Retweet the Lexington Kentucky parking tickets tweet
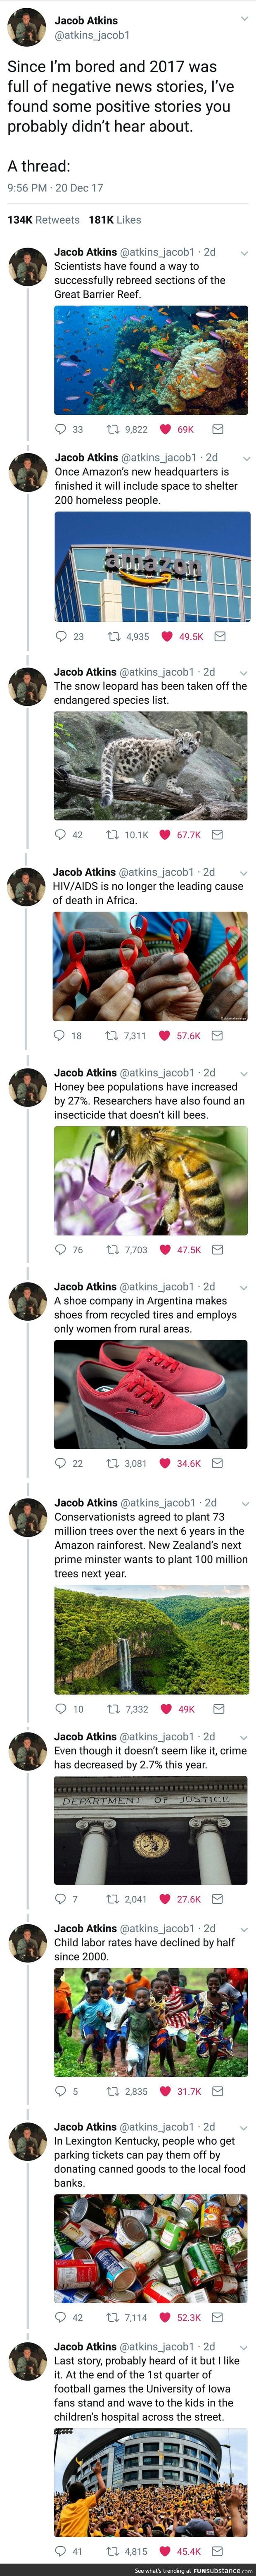 113,2317
